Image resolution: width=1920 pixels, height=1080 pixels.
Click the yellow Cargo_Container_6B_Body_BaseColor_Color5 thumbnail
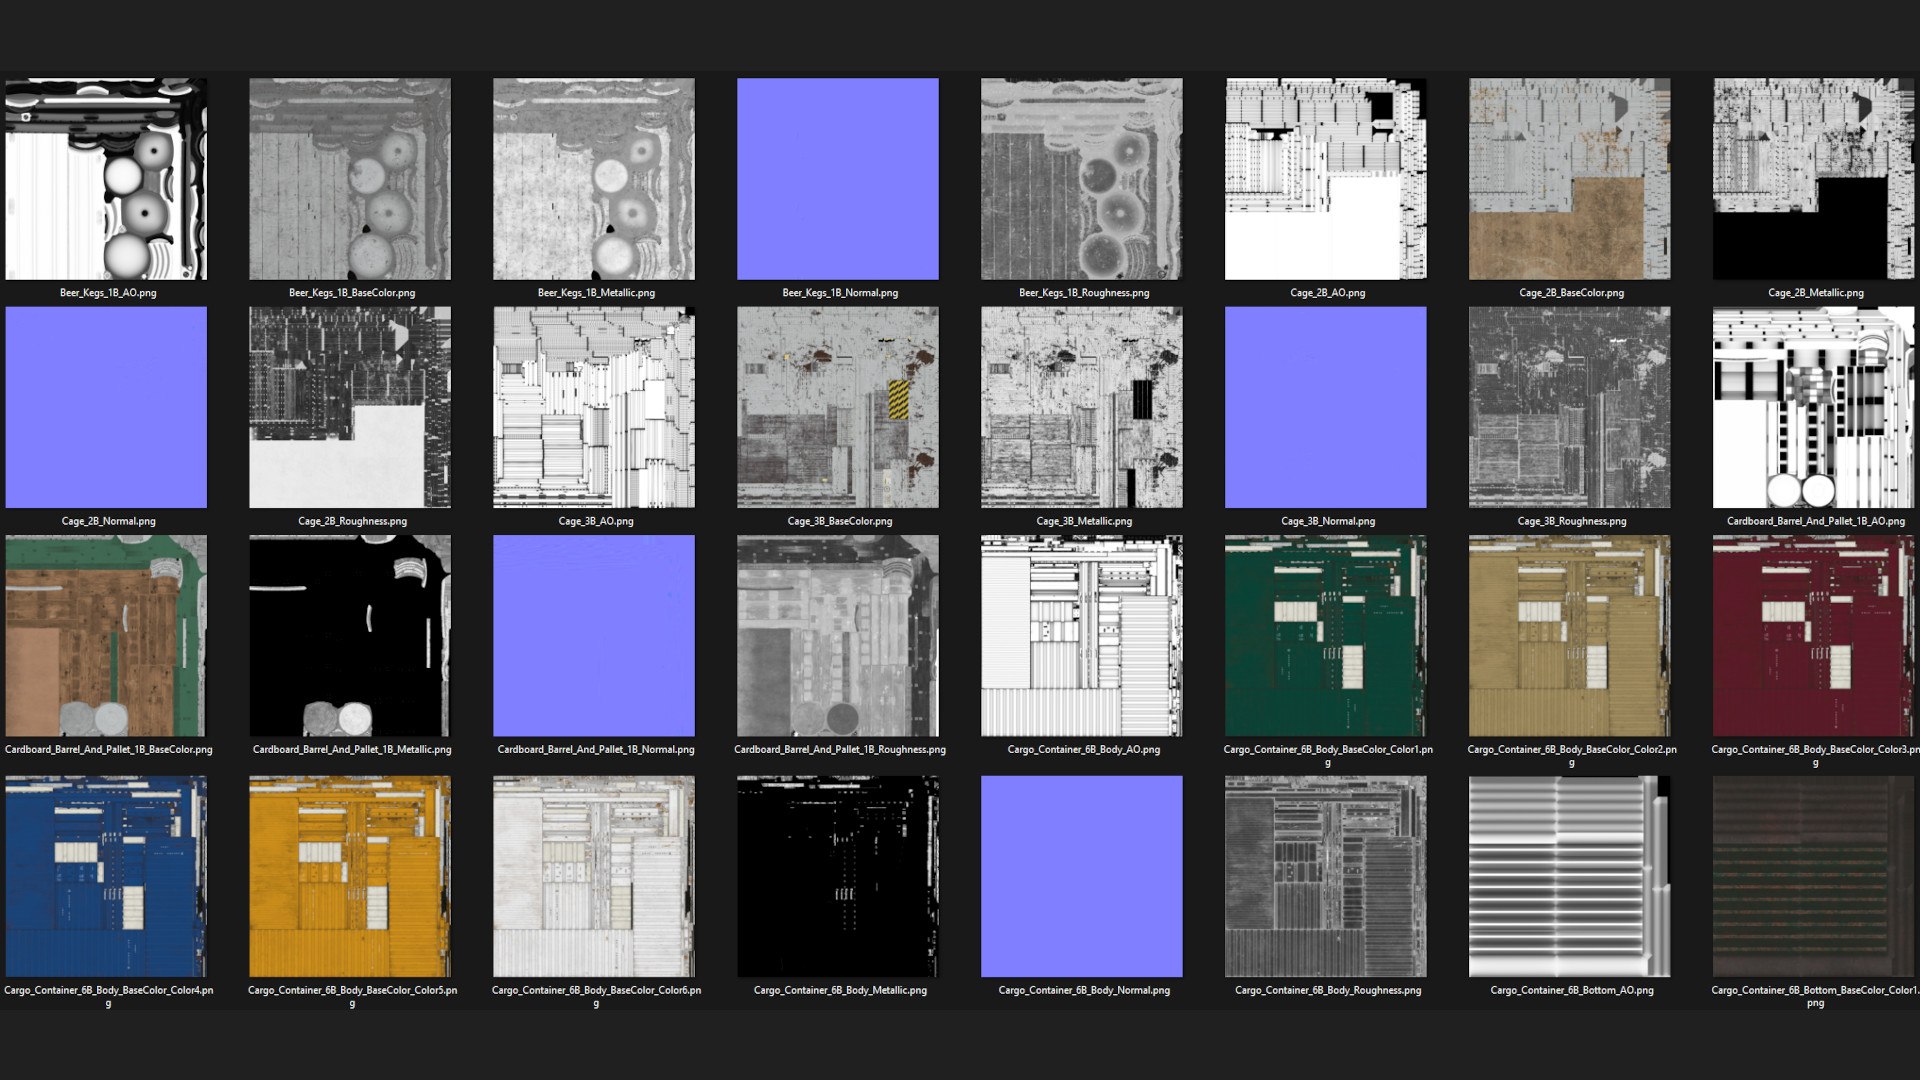click(x=350, y=877)
